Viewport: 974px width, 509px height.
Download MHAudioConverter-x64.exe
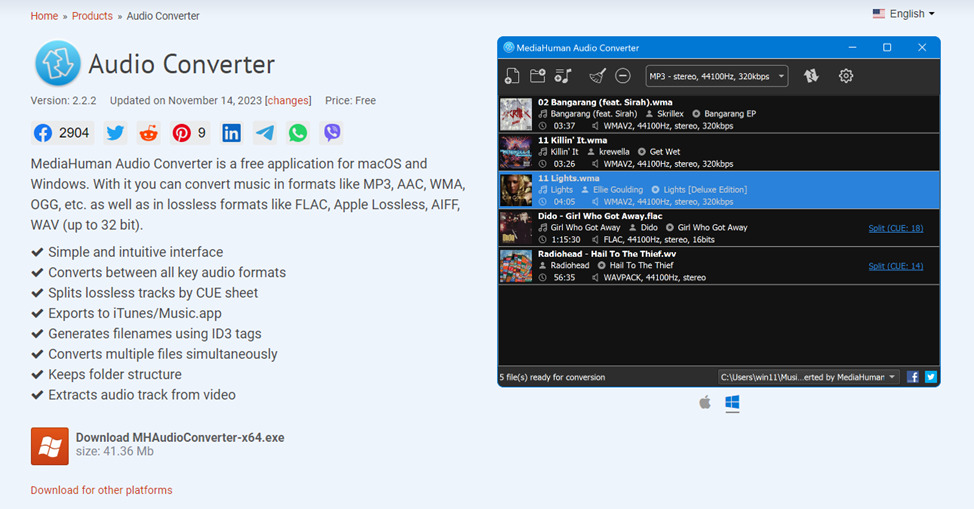click(180, 438)
